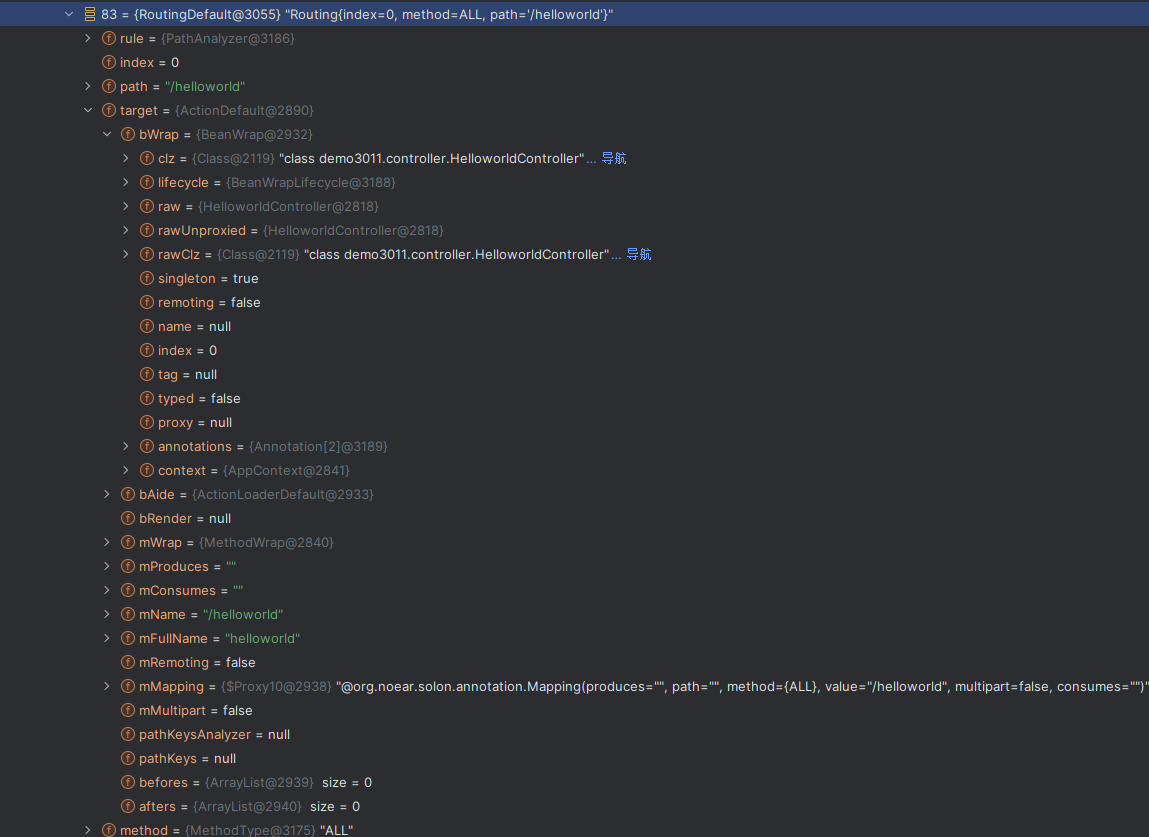Expand the mConsumes field
This screenshot has height=837, width=1149.
pos(107,590)
